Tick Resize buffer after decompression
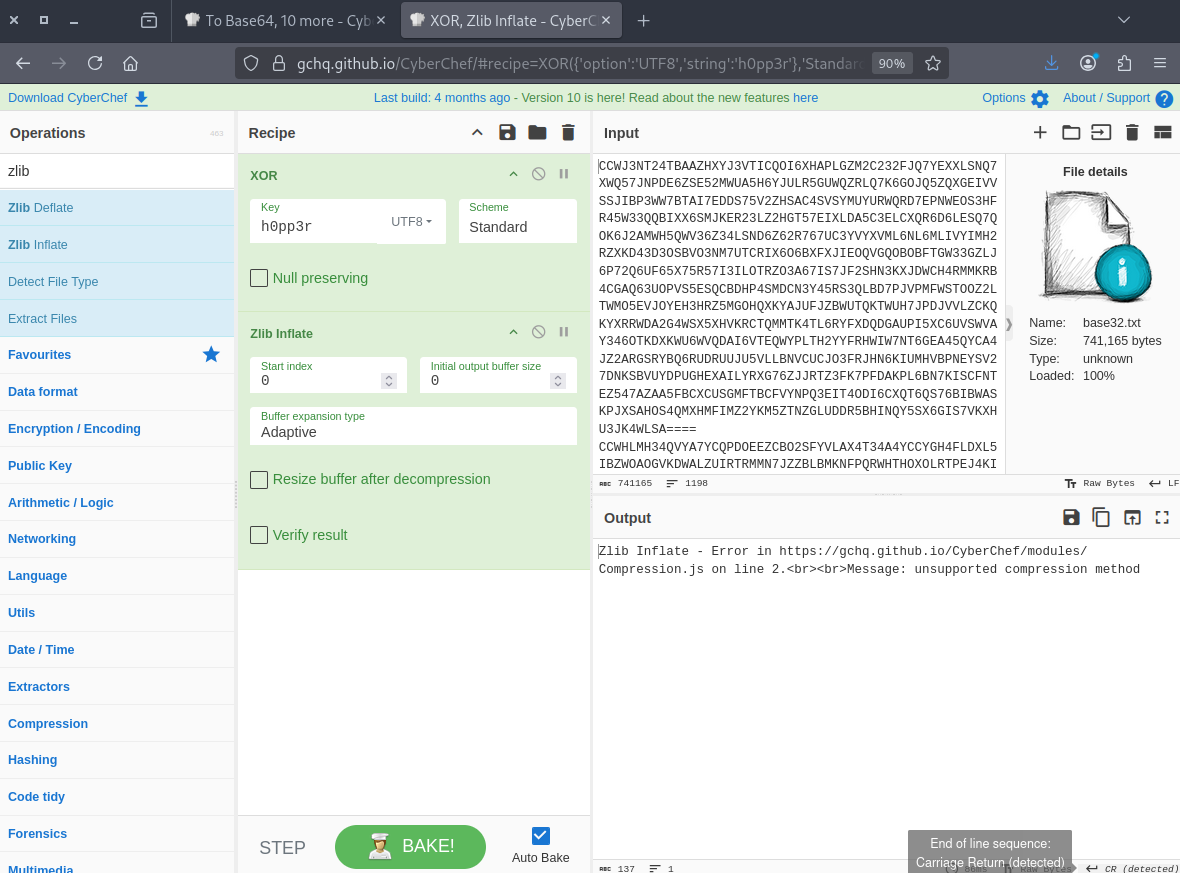This screenshot has height=873, width=1180. point(259,479)
